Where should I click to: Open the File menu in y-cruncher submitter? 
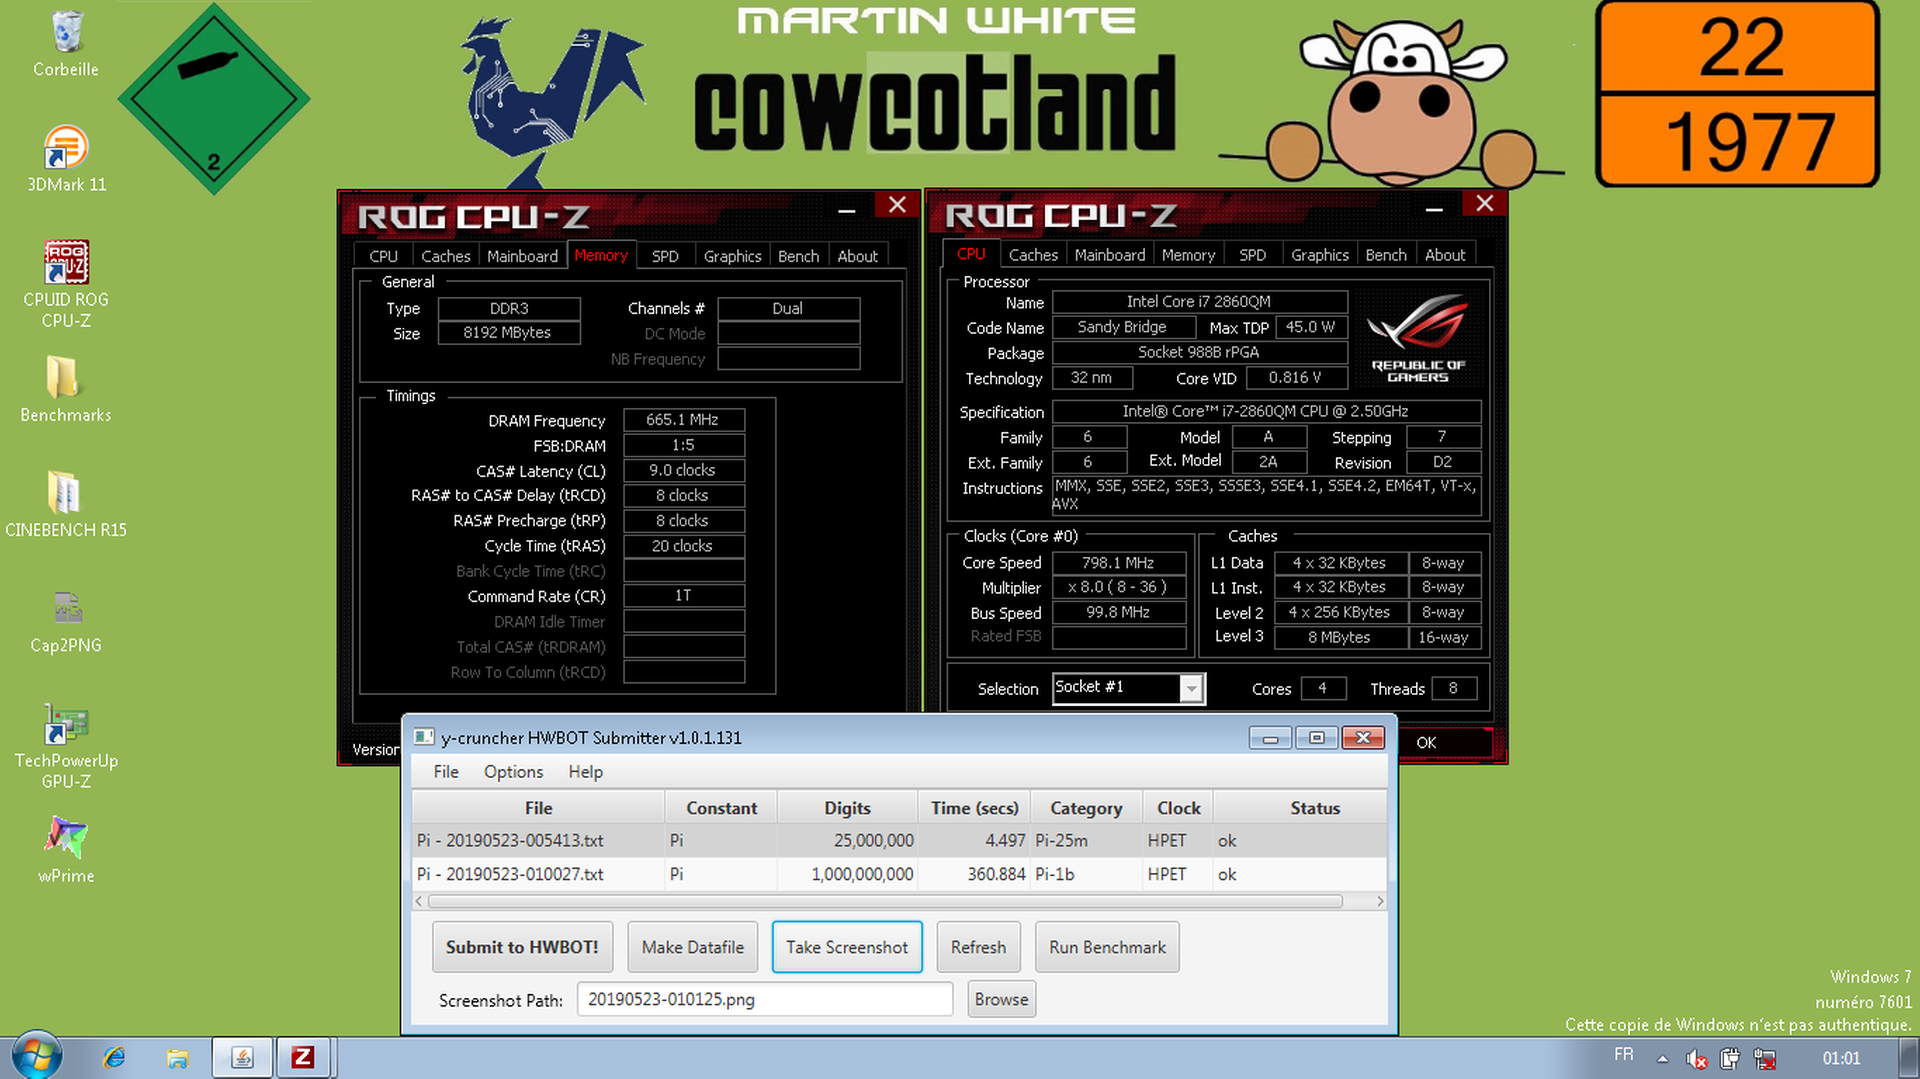[x=446, y=772]
